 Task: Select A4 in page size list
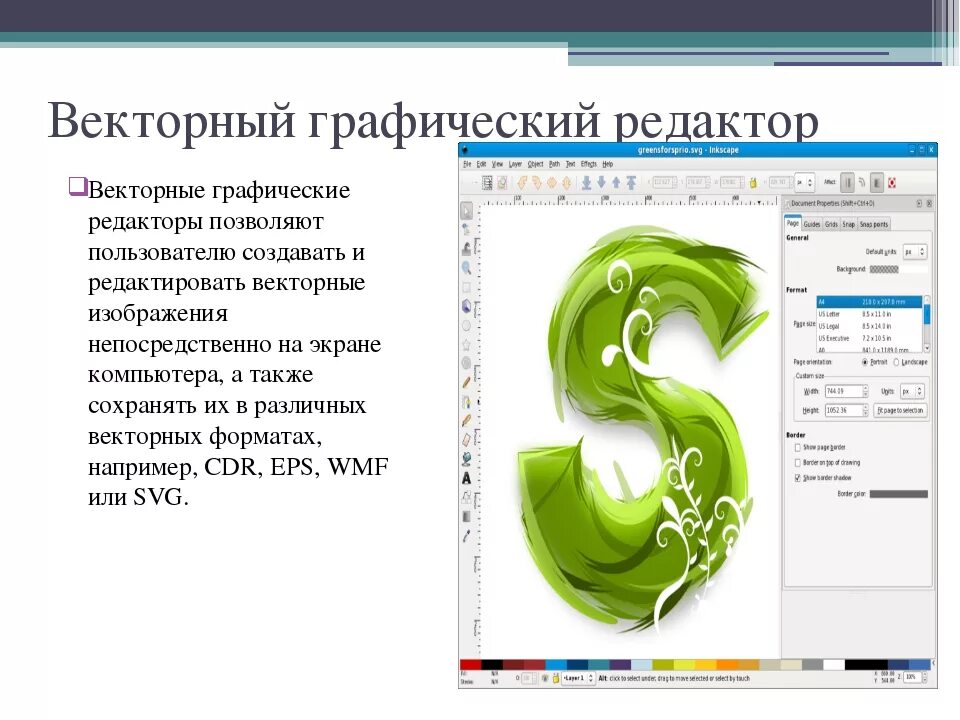869,302
